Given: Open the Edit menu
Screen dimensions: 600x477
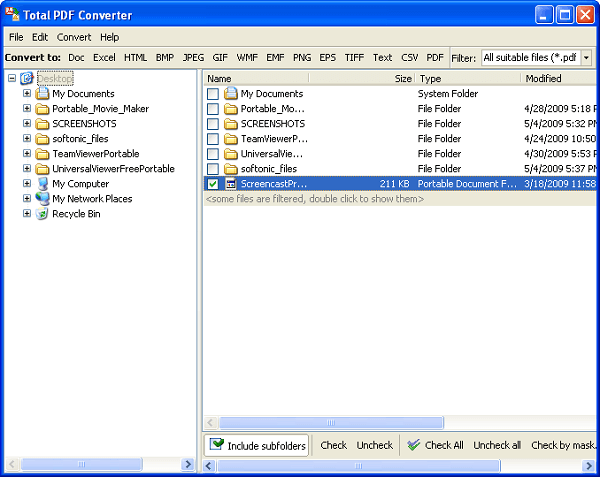Looking at the screenshot, I should (x=40, y=37).
